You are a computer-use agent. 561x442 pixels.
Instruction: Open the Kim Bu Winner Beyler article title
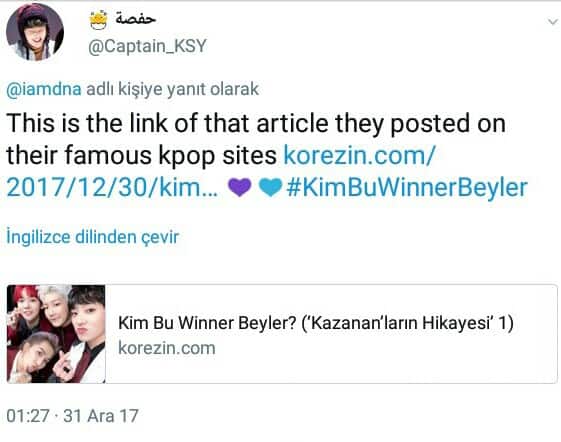click(316, 323)
